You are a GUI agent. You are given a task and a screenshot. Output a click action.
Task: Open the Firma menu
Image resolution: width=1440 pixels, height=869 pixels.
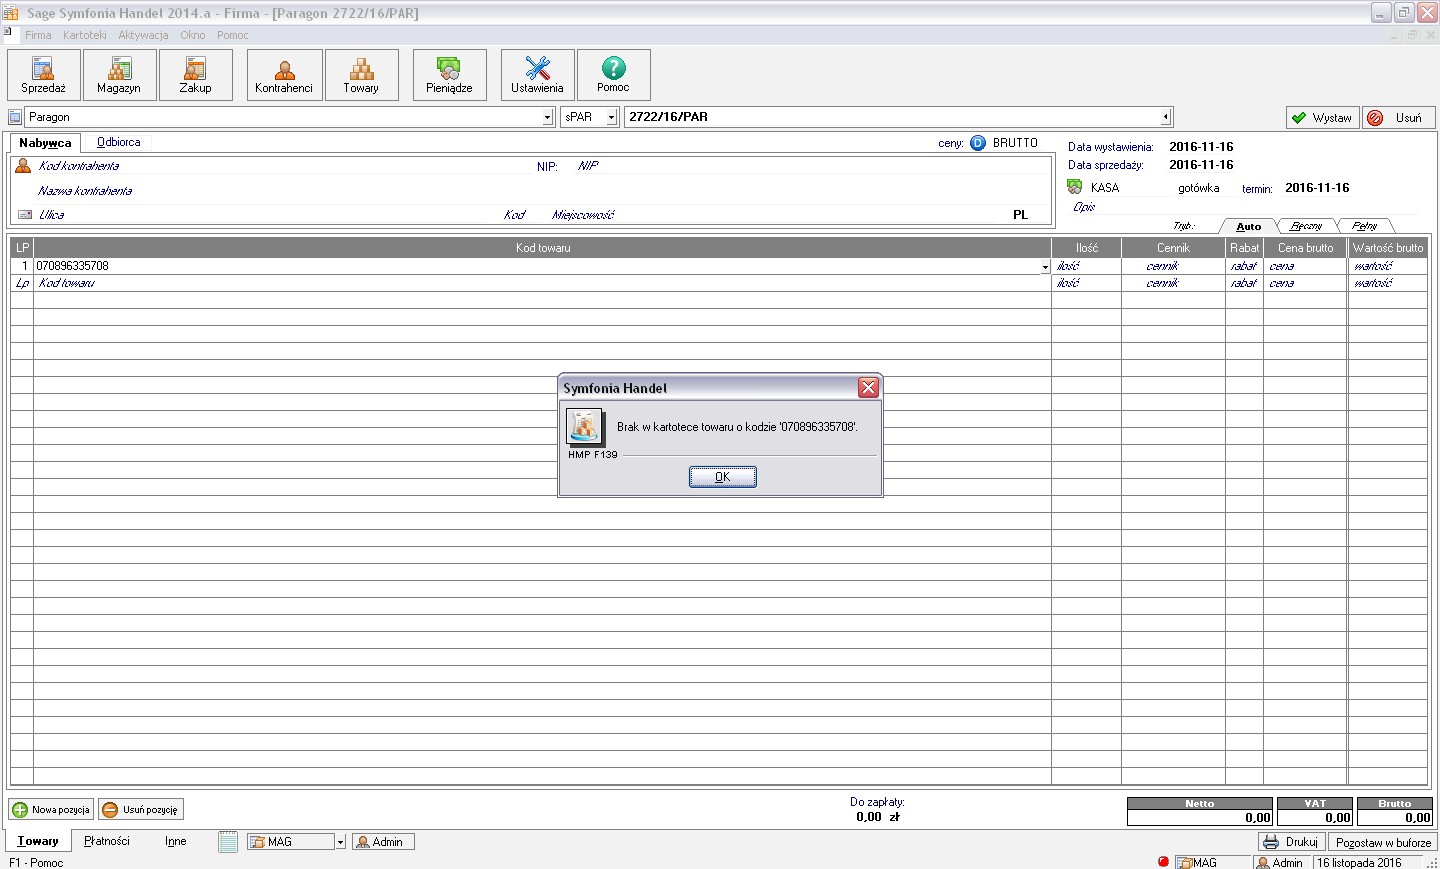(38, 35)
